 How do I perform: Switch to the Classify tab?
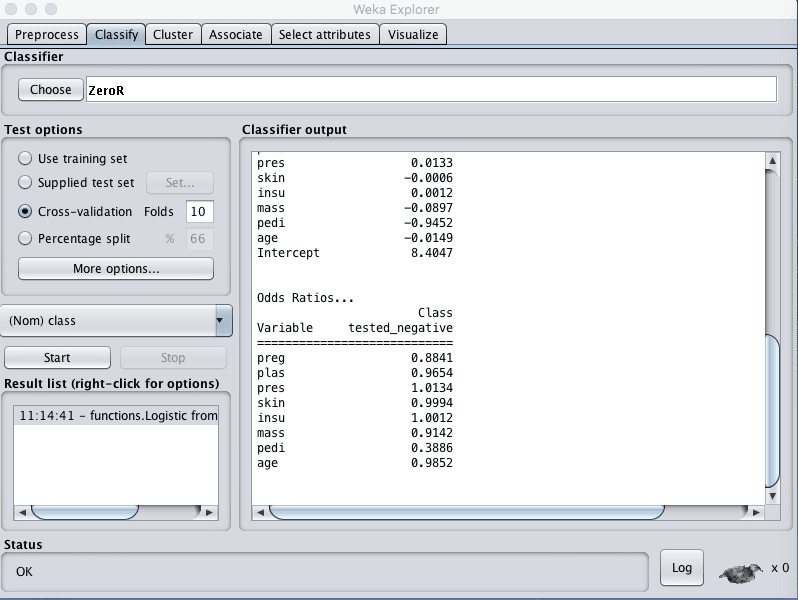coord(116,35)
